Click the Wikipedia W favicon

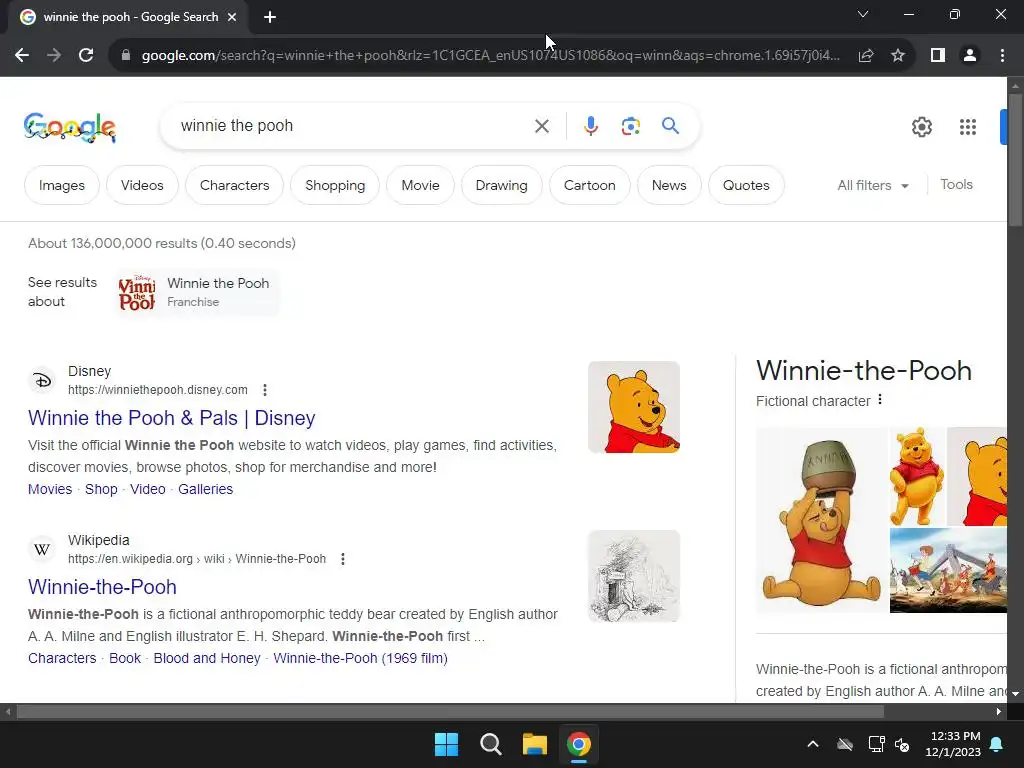[x=42, y=549]
